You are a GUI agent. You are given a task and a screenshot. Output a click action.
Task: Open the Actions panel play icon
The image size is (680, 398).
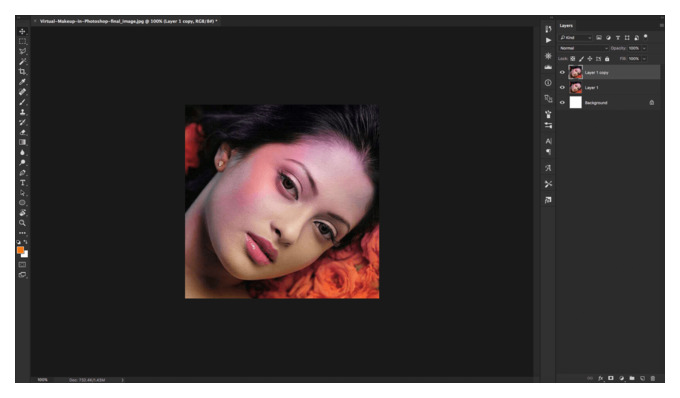548,40
